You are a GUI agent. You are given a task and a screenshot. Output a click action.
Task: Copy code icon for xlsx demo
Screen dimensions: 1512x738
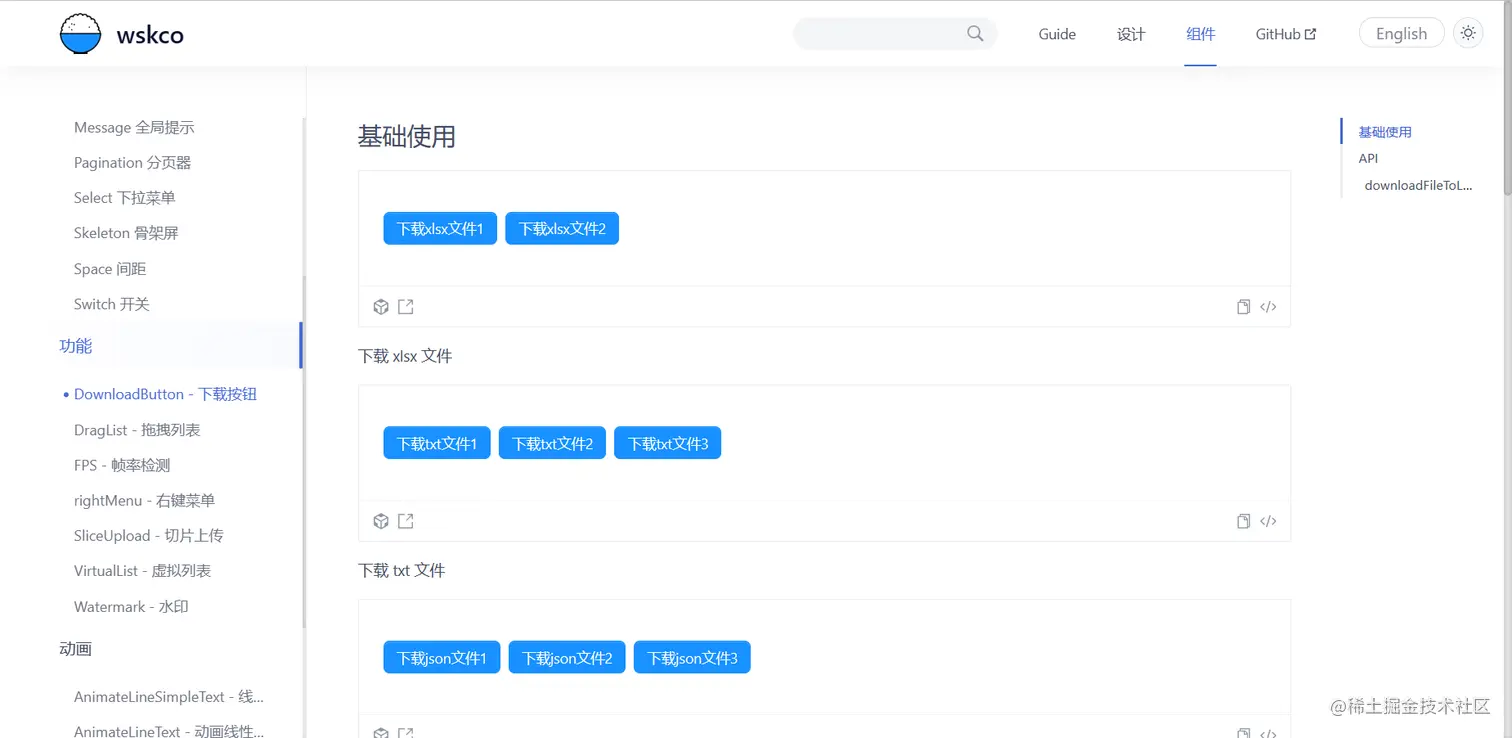point(1243,307)
